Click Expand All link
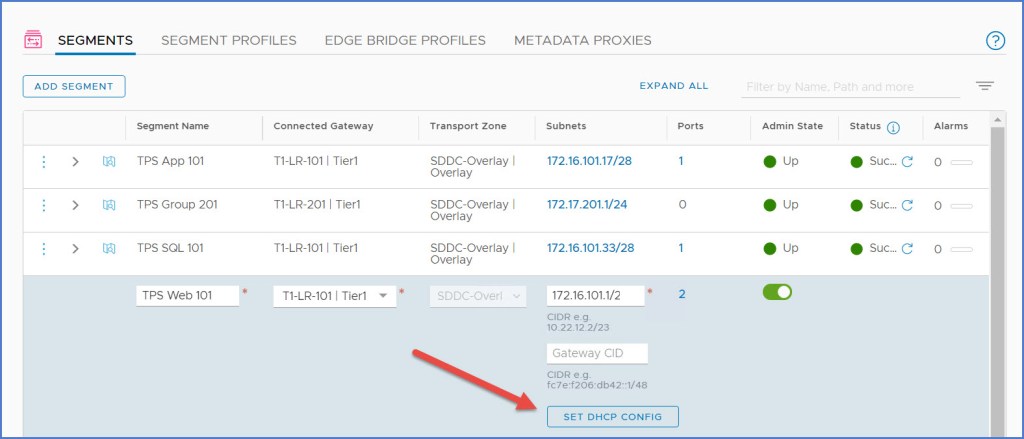The height and width of the screenshot is (439, 1024). [x=673, y=86]
